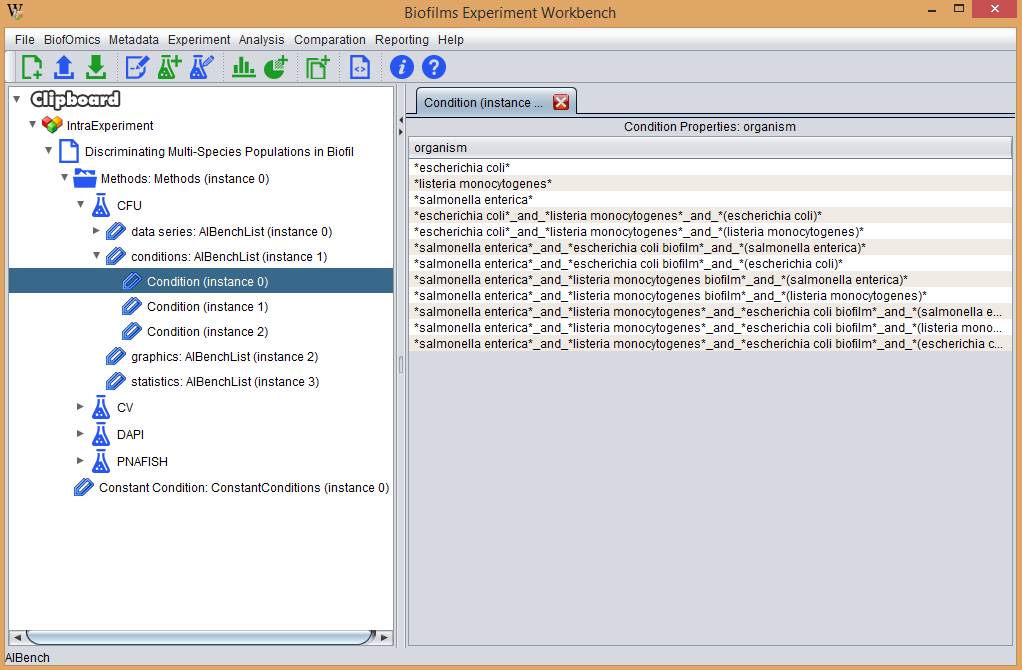Select the *listeria monocytogenes* row

pos(710,184)
